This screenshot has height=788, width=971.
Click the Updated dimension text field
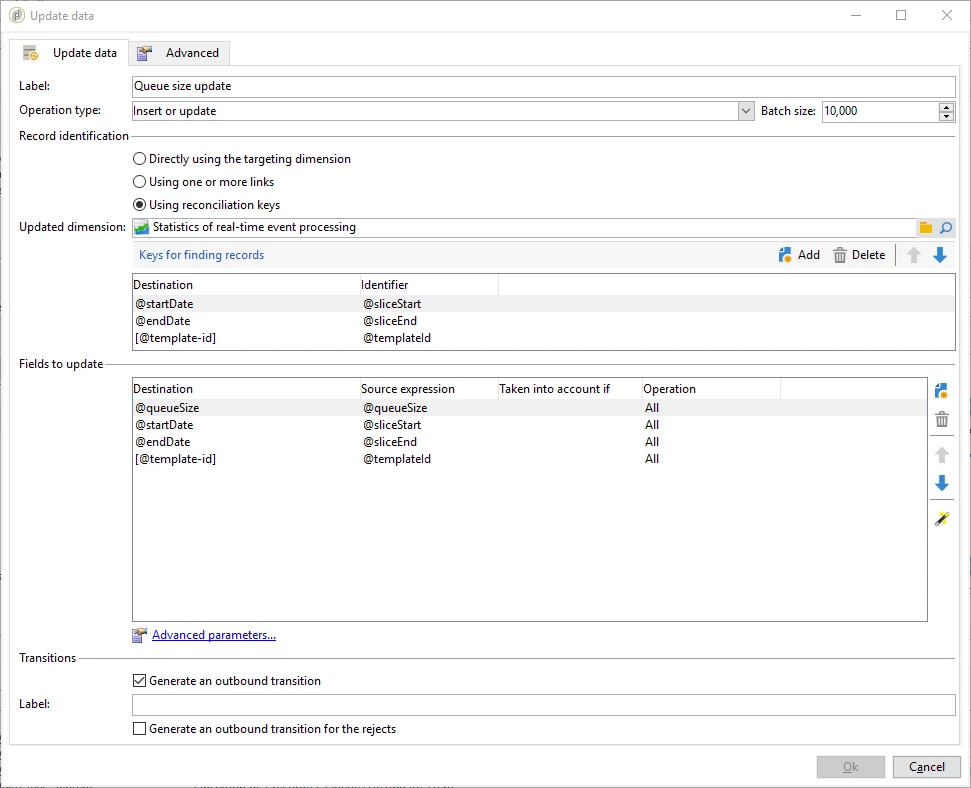point(524,227)
